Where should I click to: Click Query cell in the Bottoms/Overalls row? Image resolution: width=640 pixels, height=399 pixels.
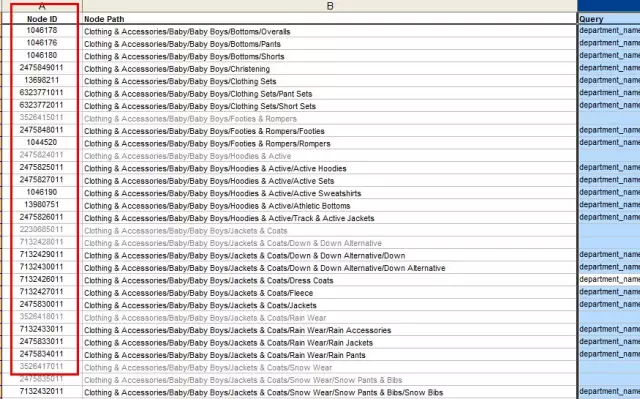pyautogui.click(x=609, y=31)
